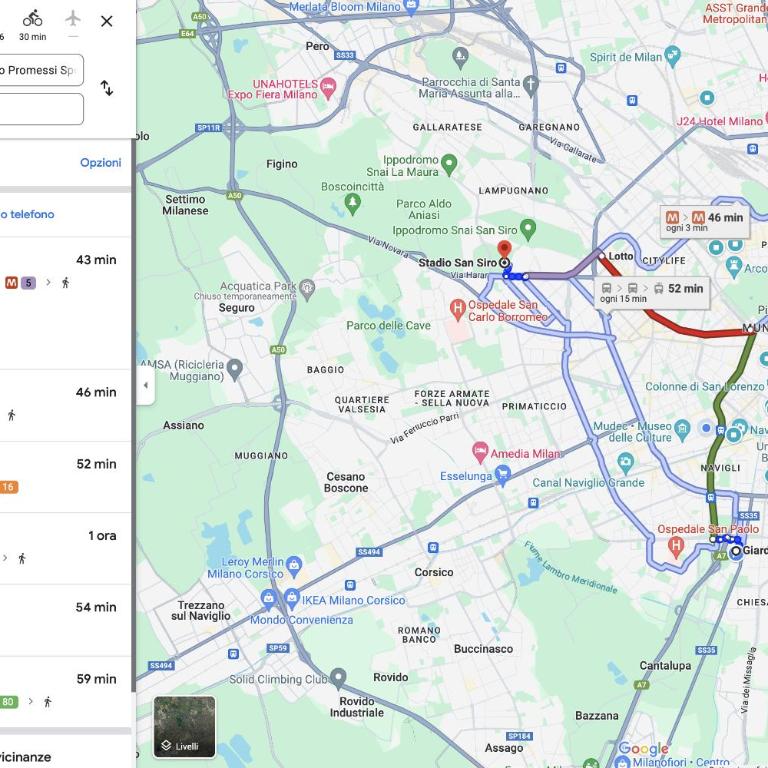Click Leroy Merlin Milano Corsico marker
Image resolution: width=768 pixels, height=768 pixels.
point(294,566)
